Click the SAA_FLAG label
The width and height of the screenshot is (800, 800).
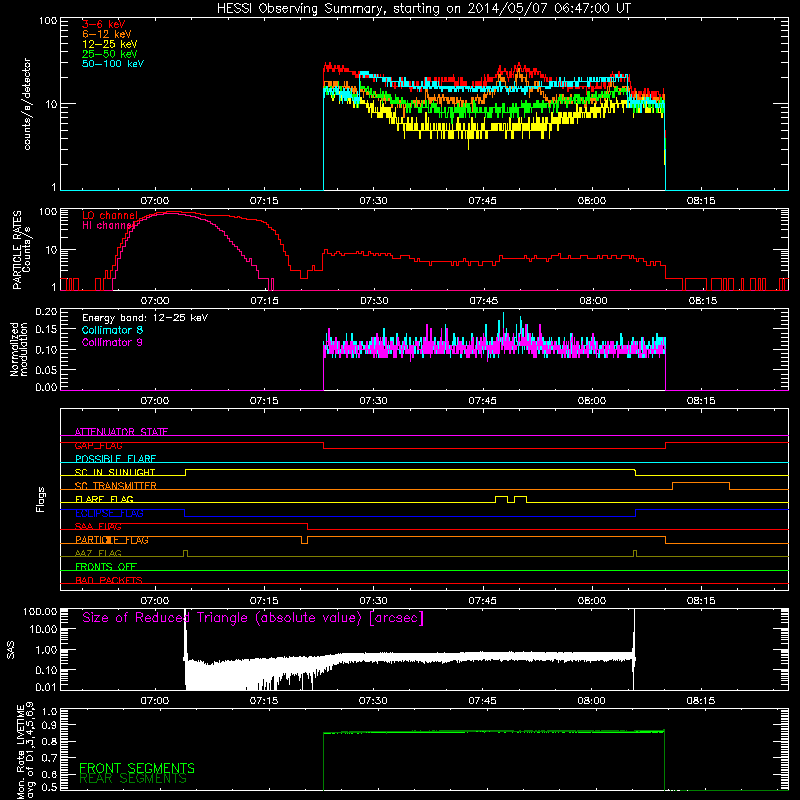click(x=98, y=526)
